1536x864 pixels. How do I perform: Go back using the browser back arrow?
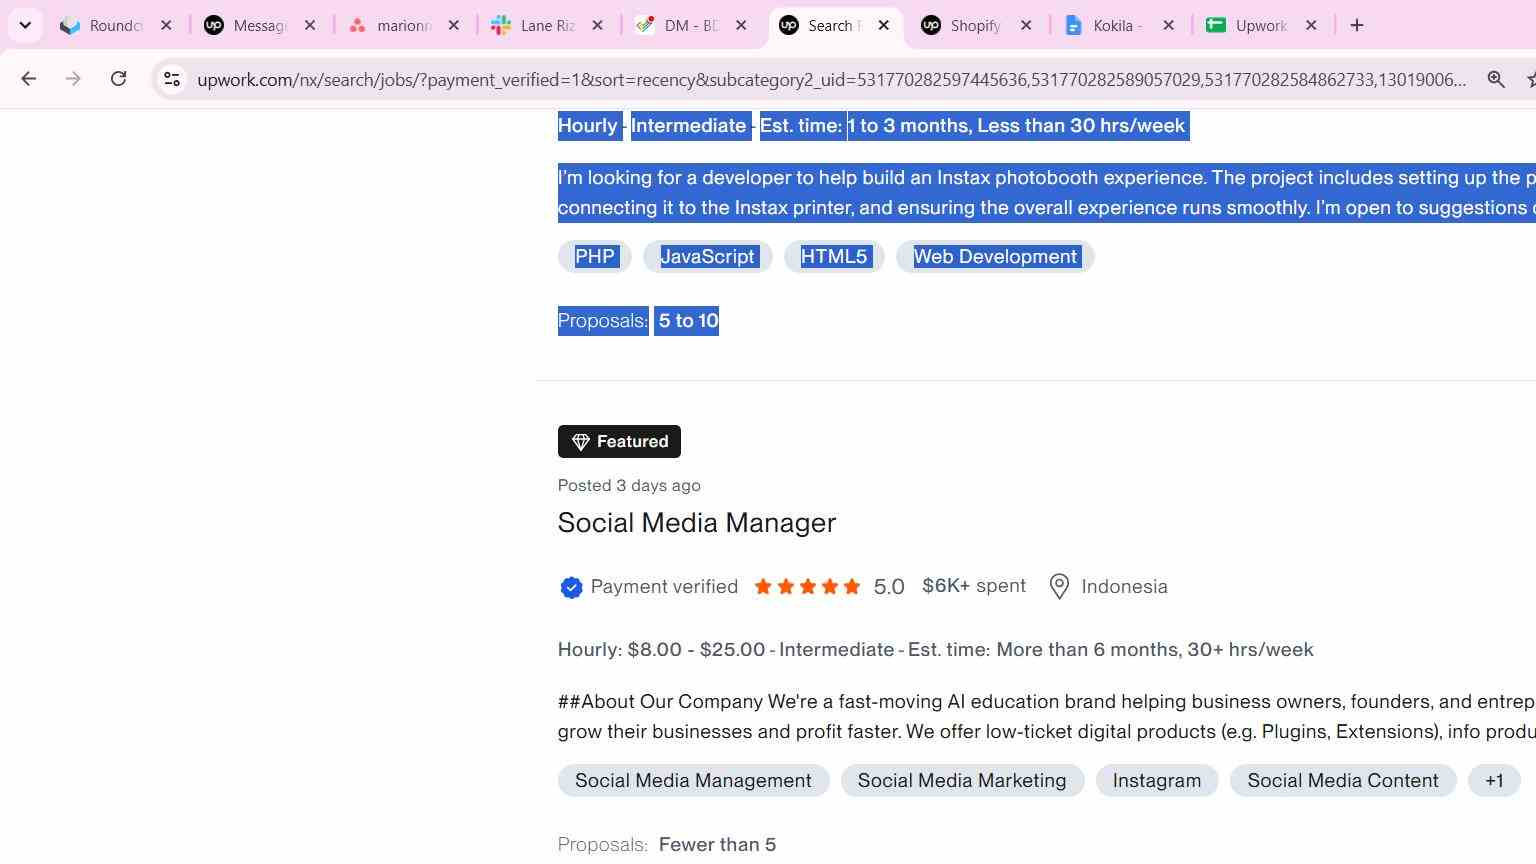pyautogui.click(x=28, y=78)
